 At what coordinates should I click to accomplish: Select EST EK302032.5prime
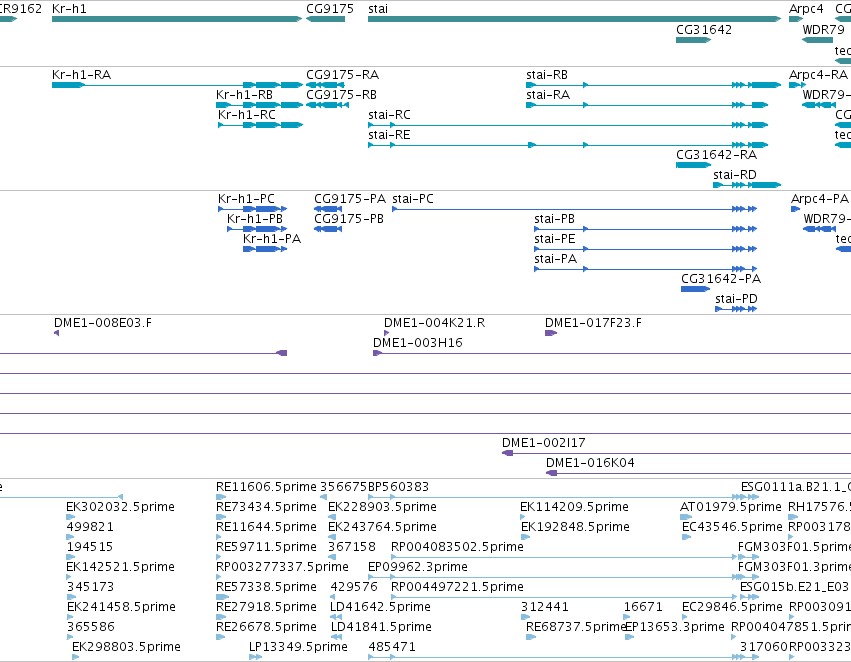[71, 517]
